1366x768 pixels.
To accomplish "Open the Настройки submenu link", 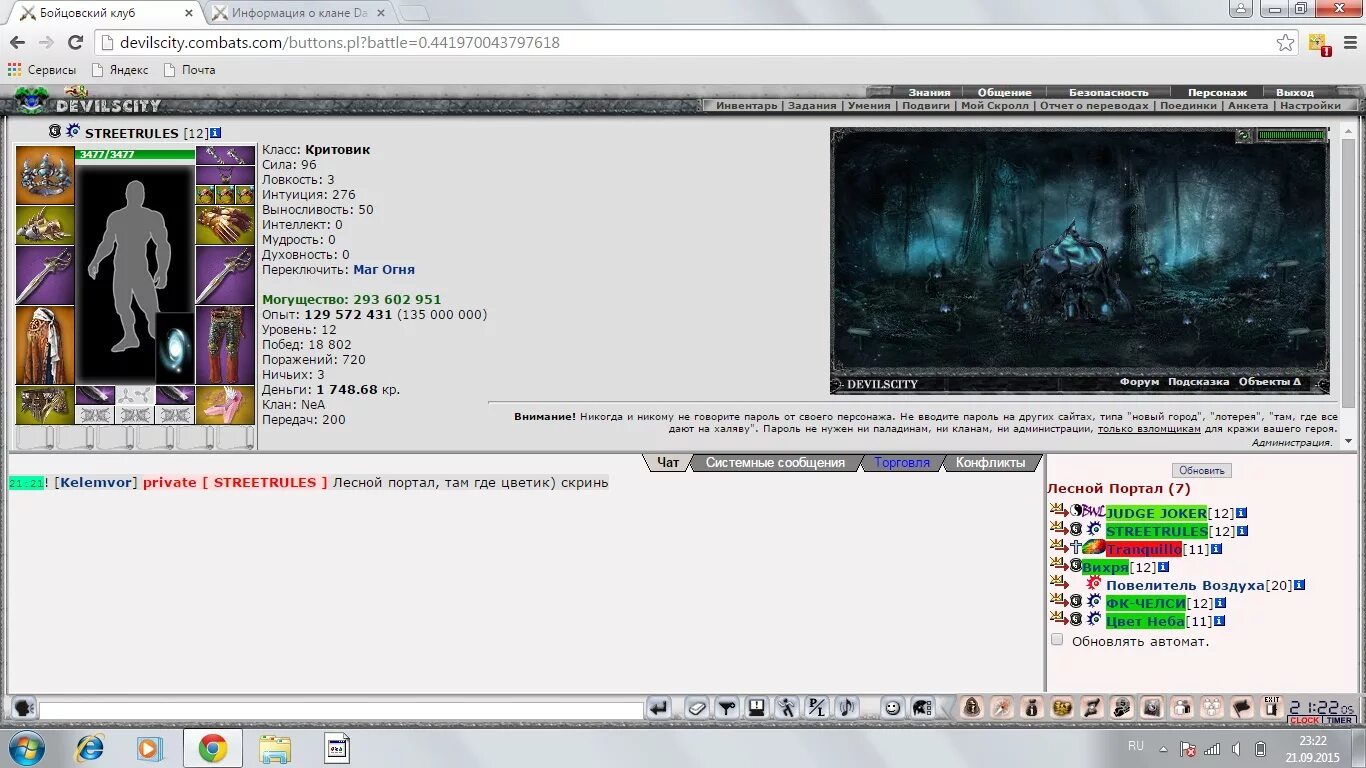I will pyautogui.click(x=1310, y=105).
